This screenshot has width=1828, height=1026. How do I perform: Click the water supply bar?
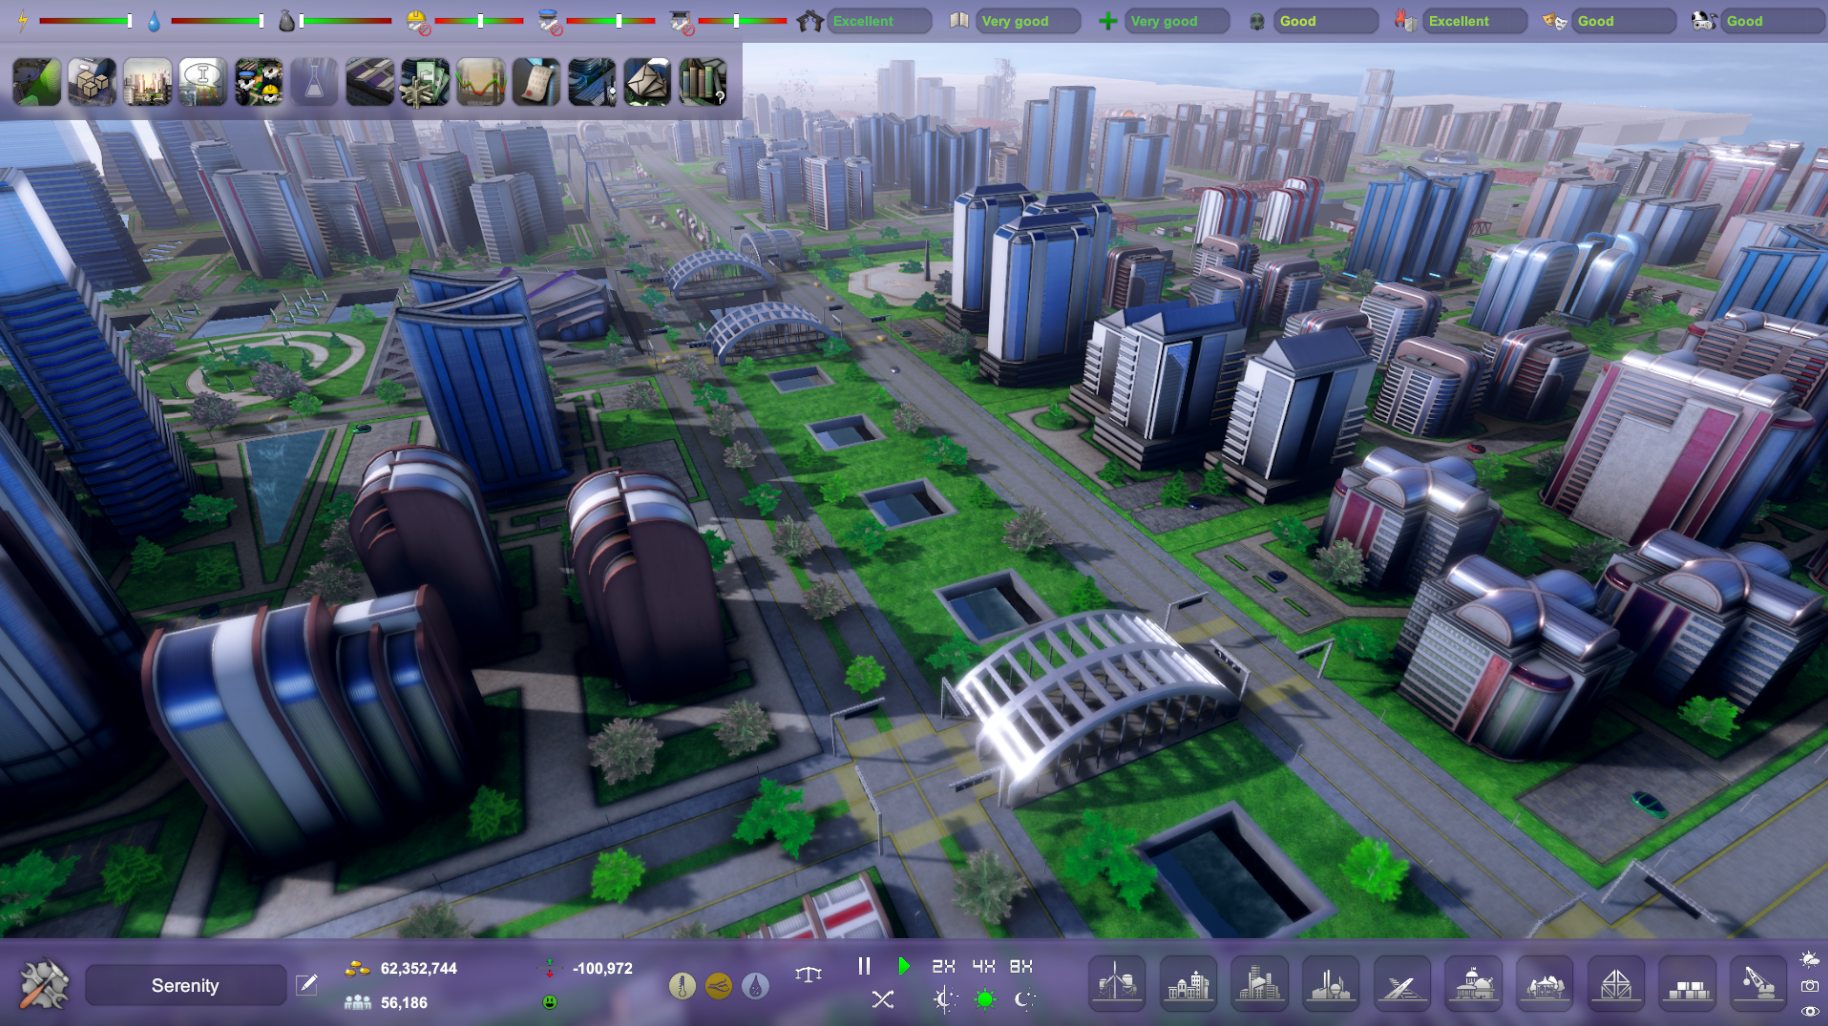pyautogui.click(x=217, y=21)
